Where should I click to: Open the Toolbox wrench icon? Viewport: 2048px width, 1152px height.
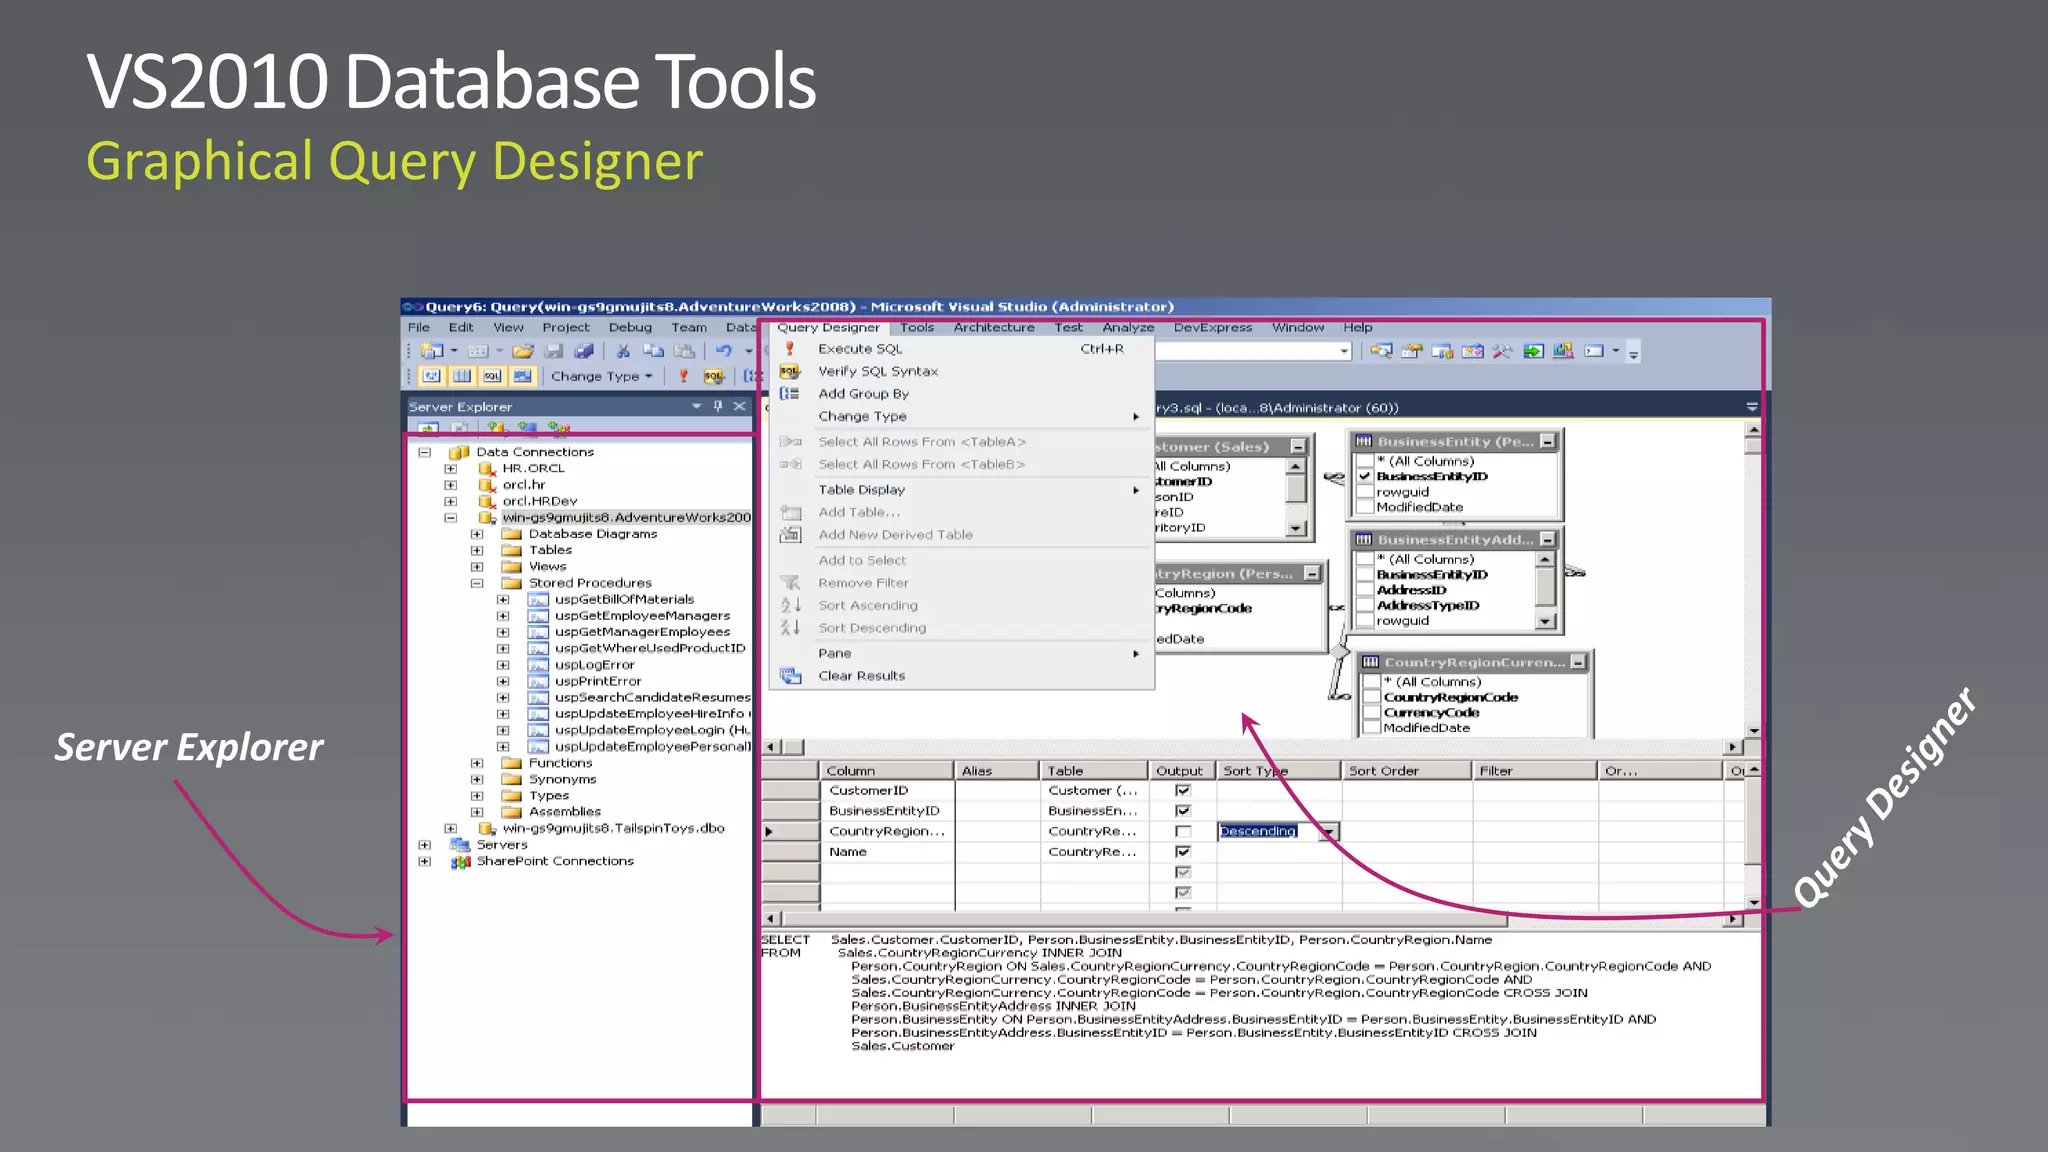1502,351
